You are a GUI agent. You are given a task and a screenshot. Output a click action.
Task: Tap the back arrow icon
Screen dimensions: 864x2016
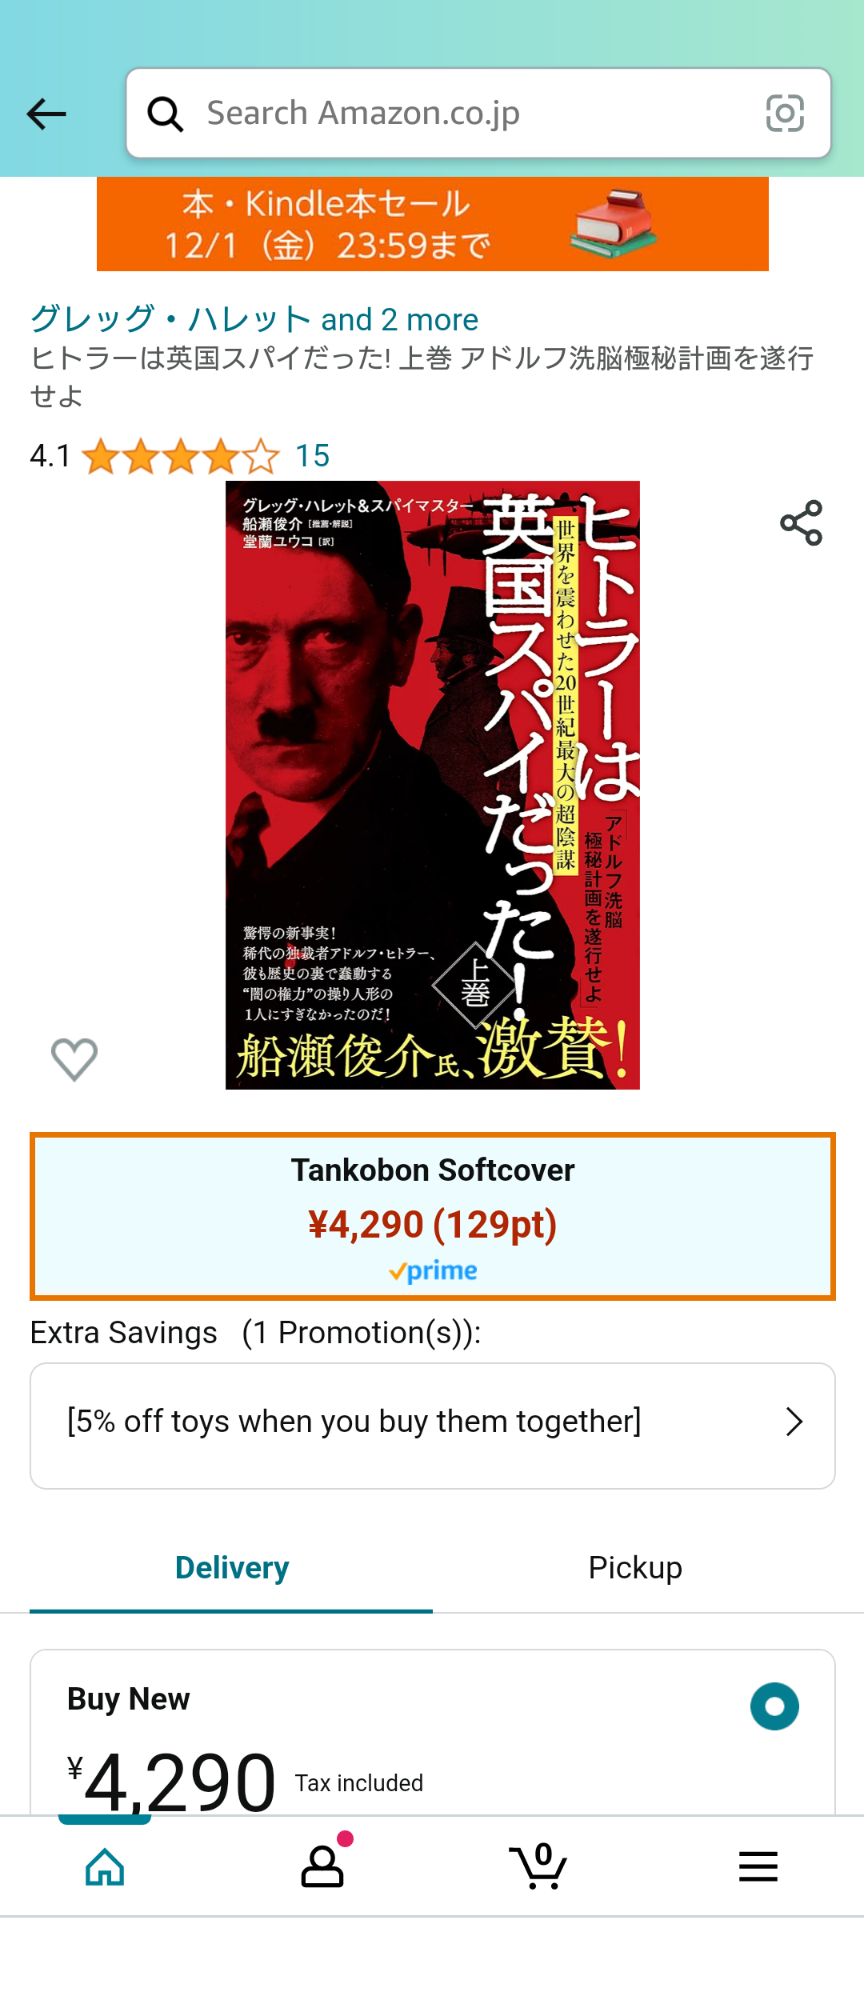(46, 114)
